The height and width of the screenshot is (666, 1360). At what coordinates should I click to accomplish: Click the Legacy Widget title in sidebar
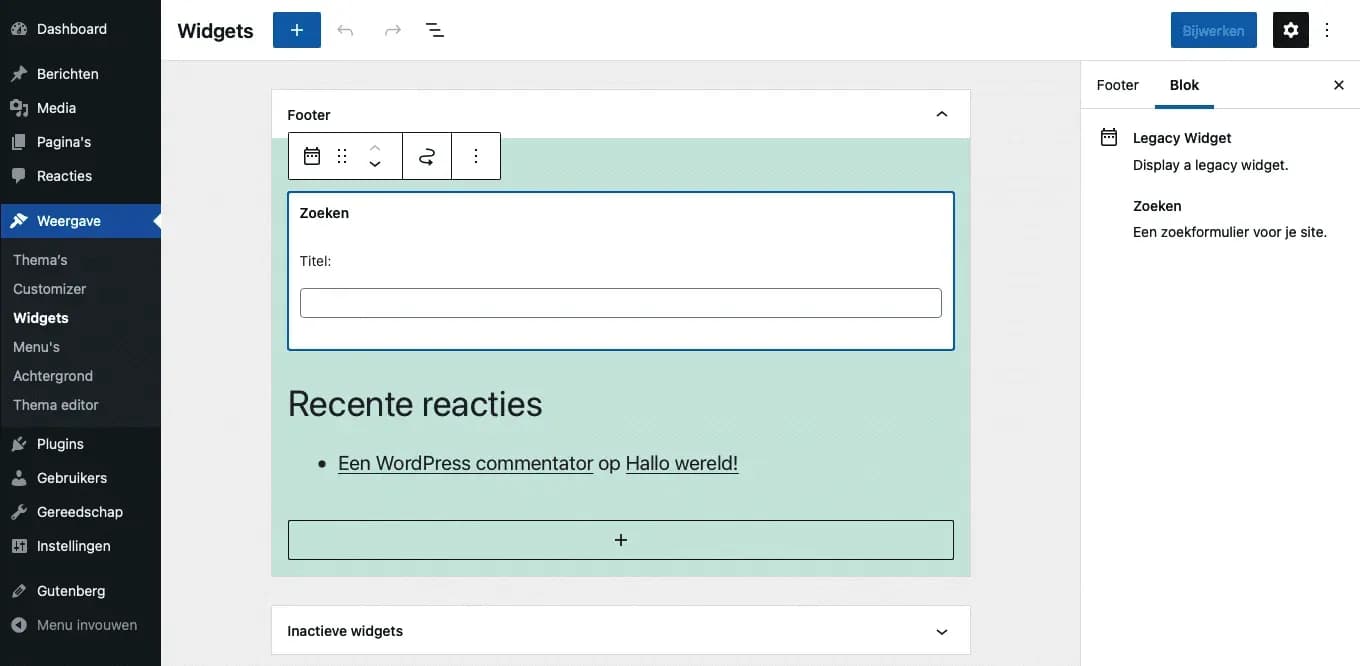click(1182, 138)
